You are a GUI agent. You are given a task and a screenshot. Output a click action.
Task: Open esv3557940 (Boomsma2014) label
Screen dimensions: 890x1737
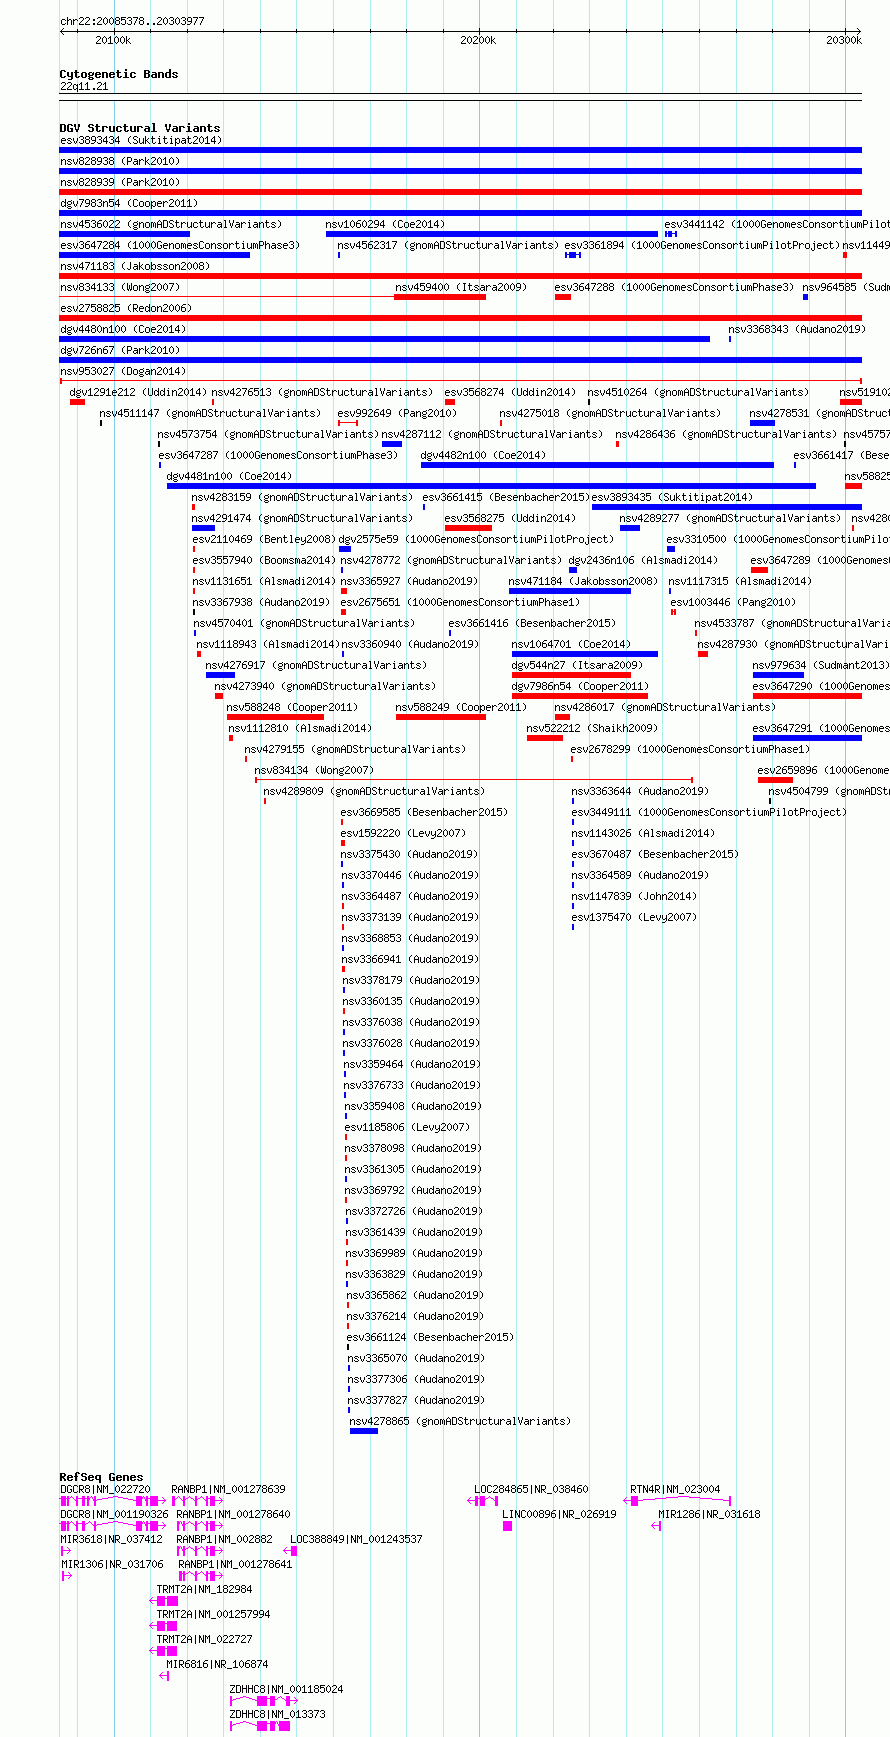point(265,560)
